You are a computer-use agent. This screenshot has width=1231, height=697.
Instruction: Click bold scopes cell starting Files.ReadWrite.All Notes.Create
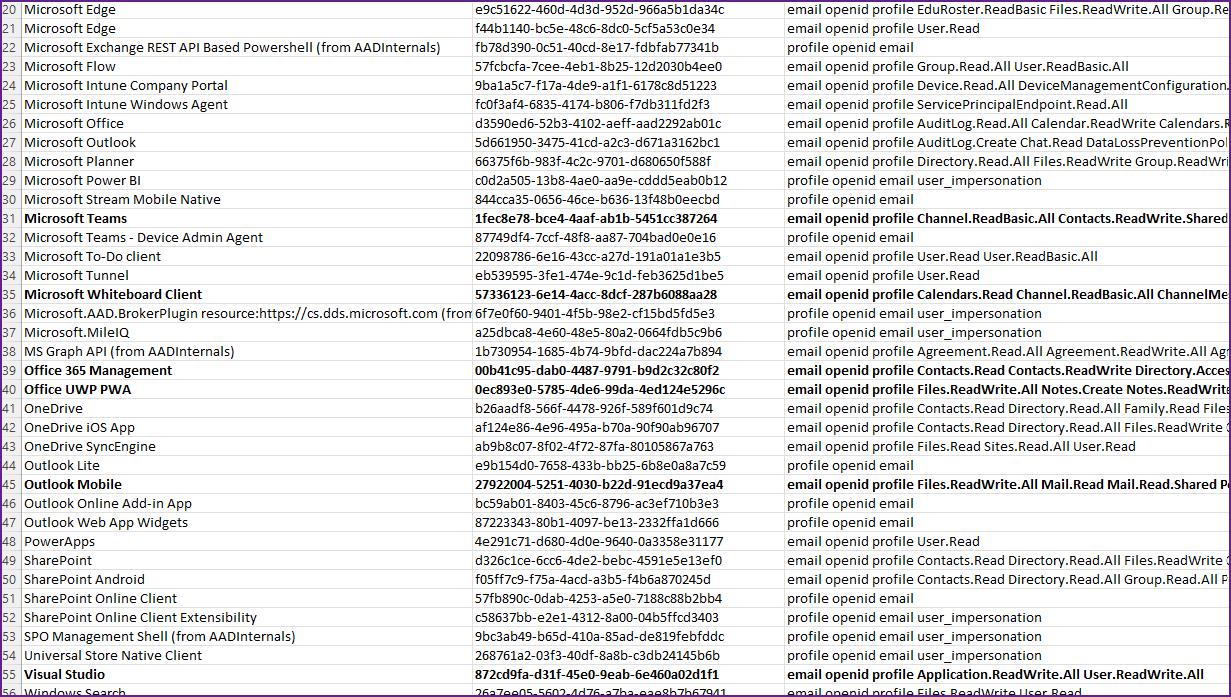coord(1008,390)
